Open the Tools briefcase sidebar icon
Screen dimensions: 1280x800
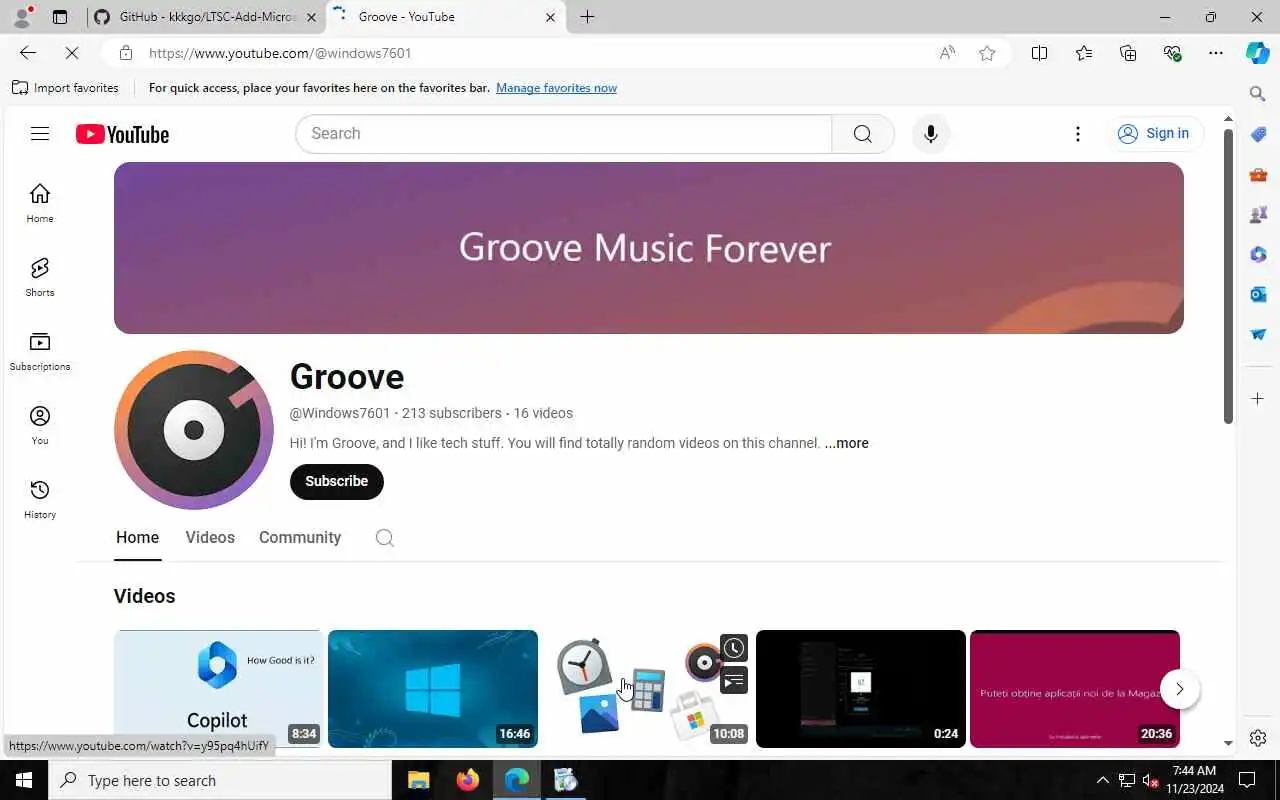point(1258,174)
